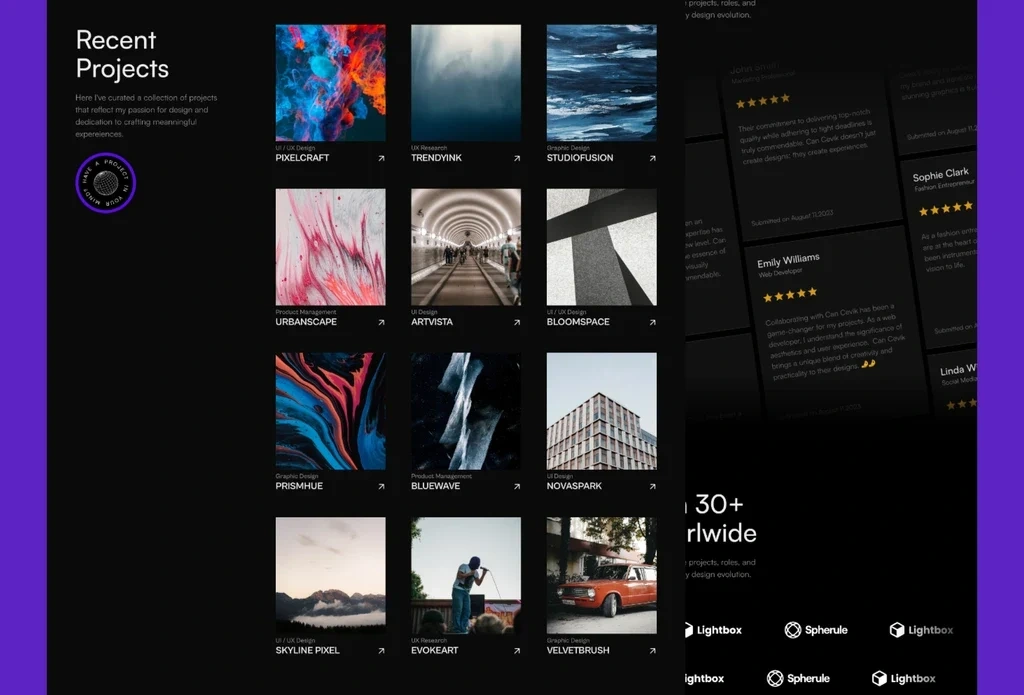Click the arrow icon beside BLUEWAVE

click(517, 486)
